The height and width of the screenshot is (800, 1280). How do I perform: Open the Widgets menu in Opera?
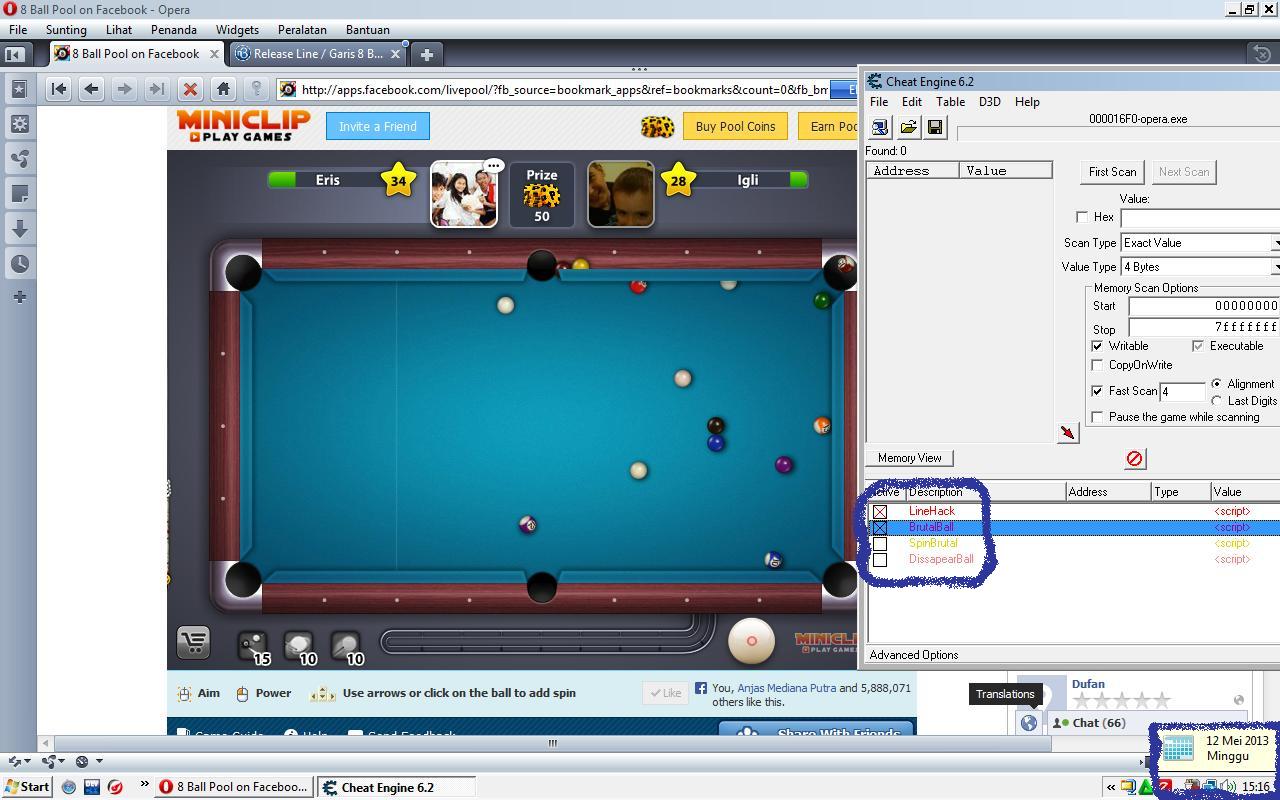(237, 30)
